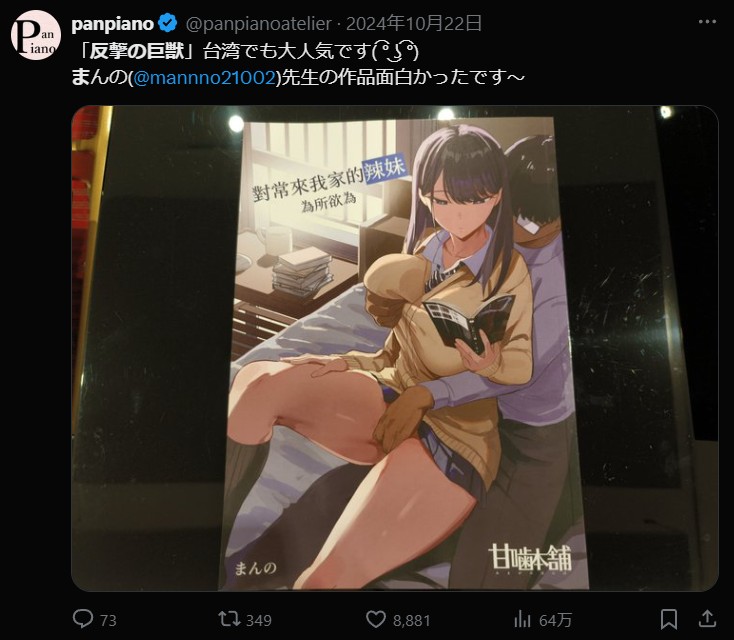This screenshot has width=734, height=640.
Task: Open the three-dot more options menu
Action: pos(707,22)
